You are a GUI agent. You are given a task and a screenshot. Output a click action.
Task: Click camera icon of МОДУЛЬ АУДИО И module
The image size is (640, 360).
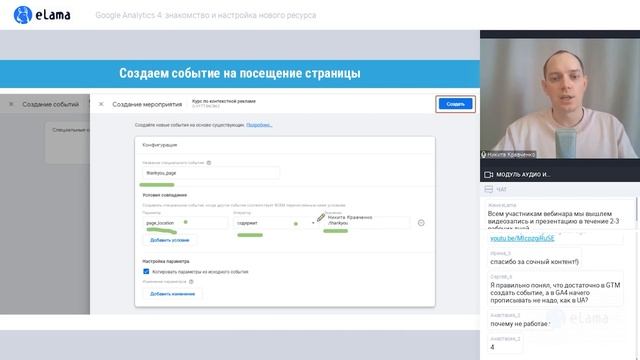click(489, 175)
